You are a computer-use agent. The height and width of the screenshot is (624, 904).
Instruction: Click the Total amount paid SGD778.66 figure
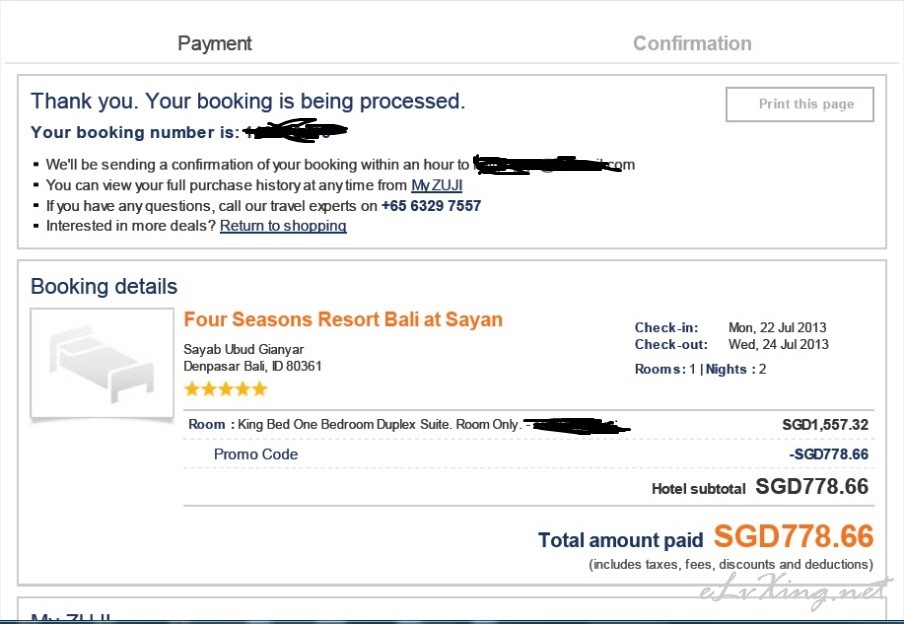click(794, 536)
